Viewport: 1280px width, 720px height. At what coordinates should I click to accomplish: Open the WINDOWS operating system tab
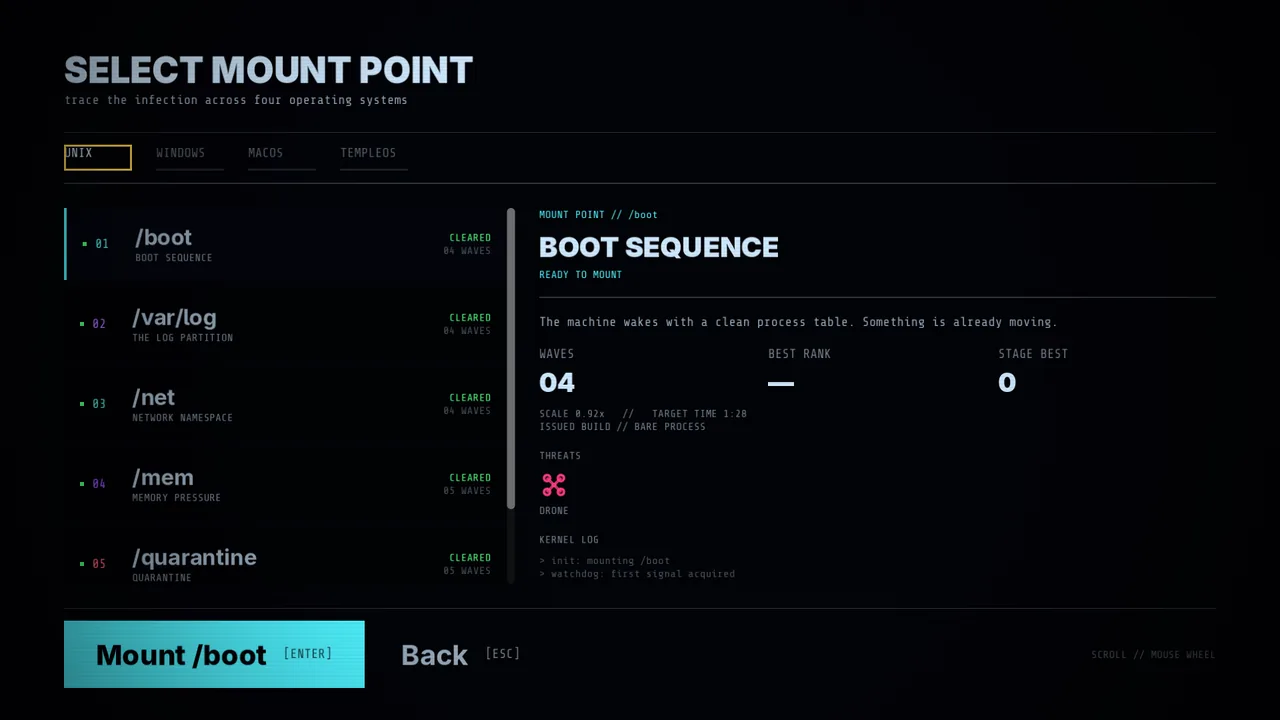(x=190, y=158)
